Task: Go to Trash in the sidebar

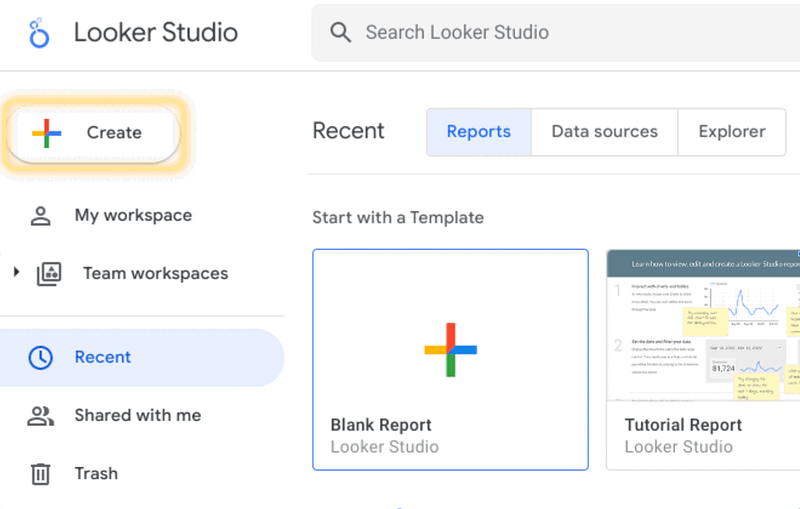Action: pyautogui.click(x=96, y=473)
